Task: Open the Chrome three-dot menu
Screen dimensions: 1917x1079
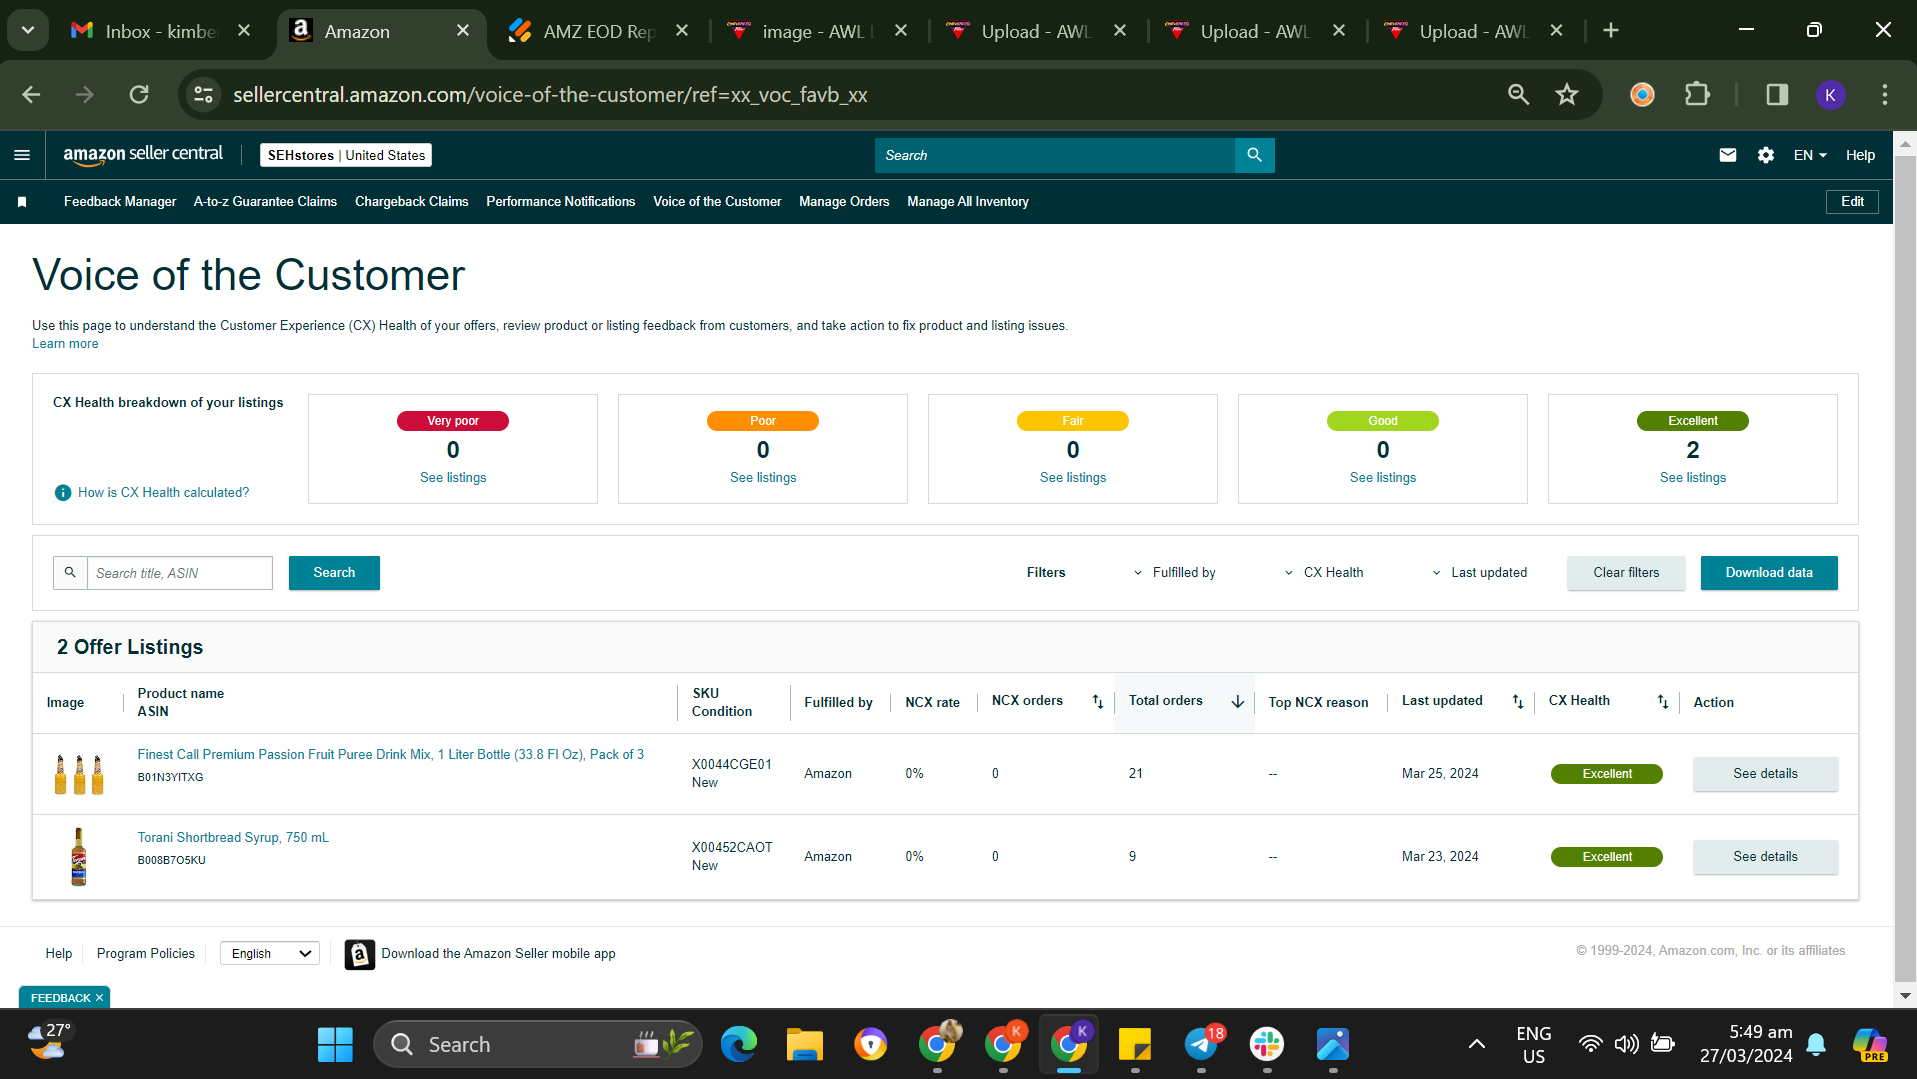Action: pos(1885,95)
